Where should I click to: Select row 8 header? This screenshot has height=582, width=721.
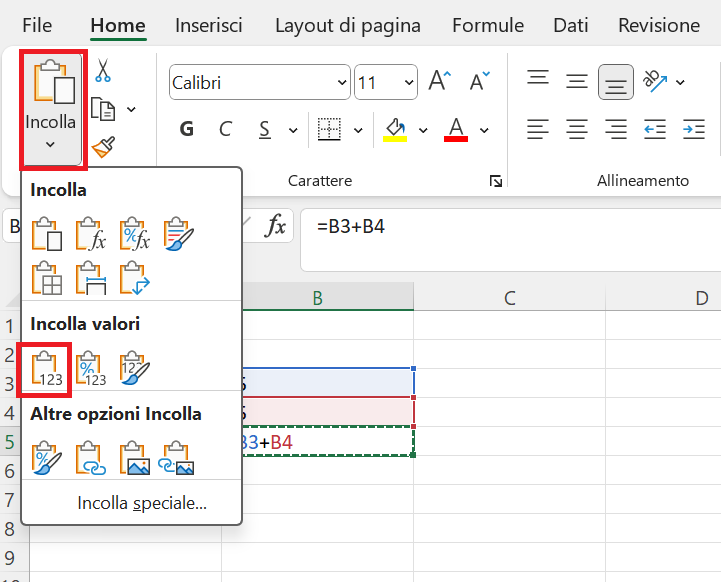click(10, 529)
